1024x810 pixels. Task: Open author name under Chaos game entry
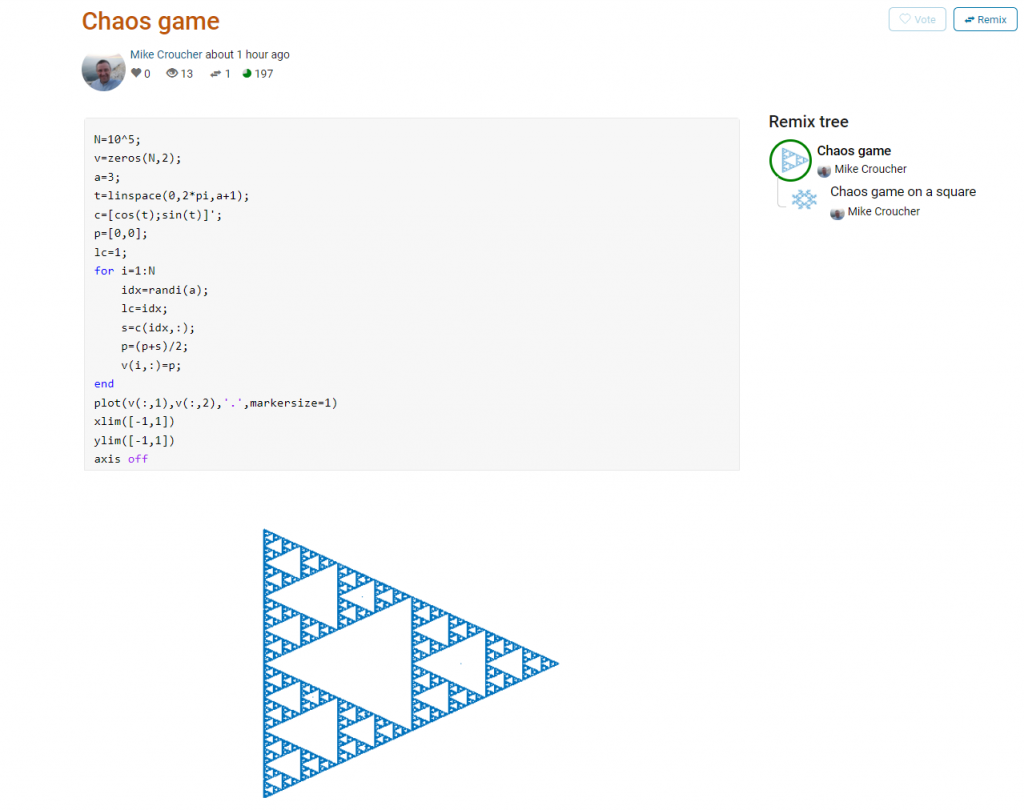tap(870, 169)
